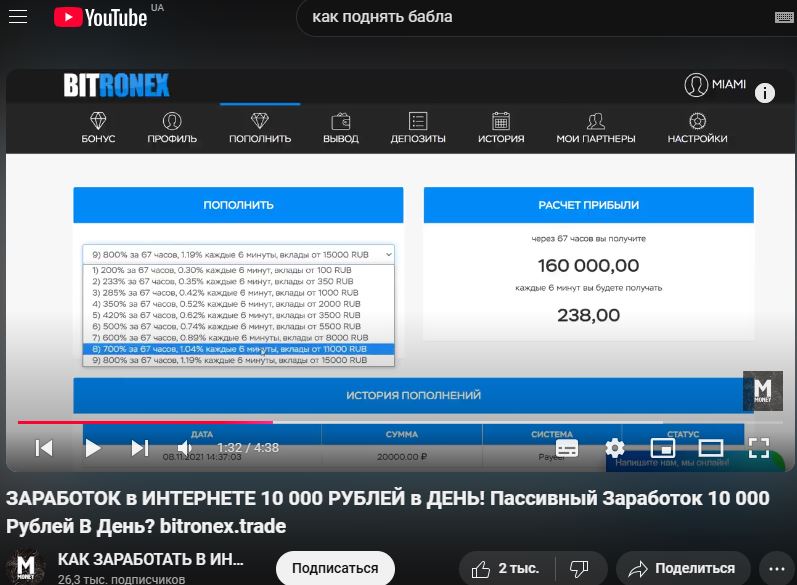Click the ПРОФИЛЬ icon in video
Image resolution: width=797 pixels, height=585 pixels.
click(x=172, y=121)
